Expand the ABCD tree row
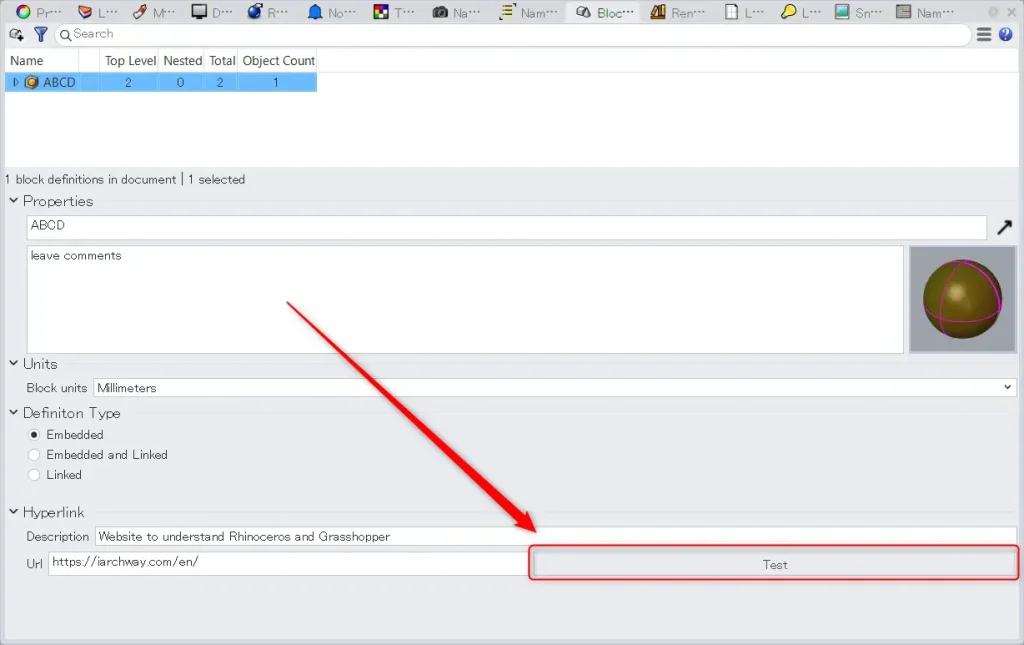Screen dimensions: 1024x645 (x=15, y=82)
